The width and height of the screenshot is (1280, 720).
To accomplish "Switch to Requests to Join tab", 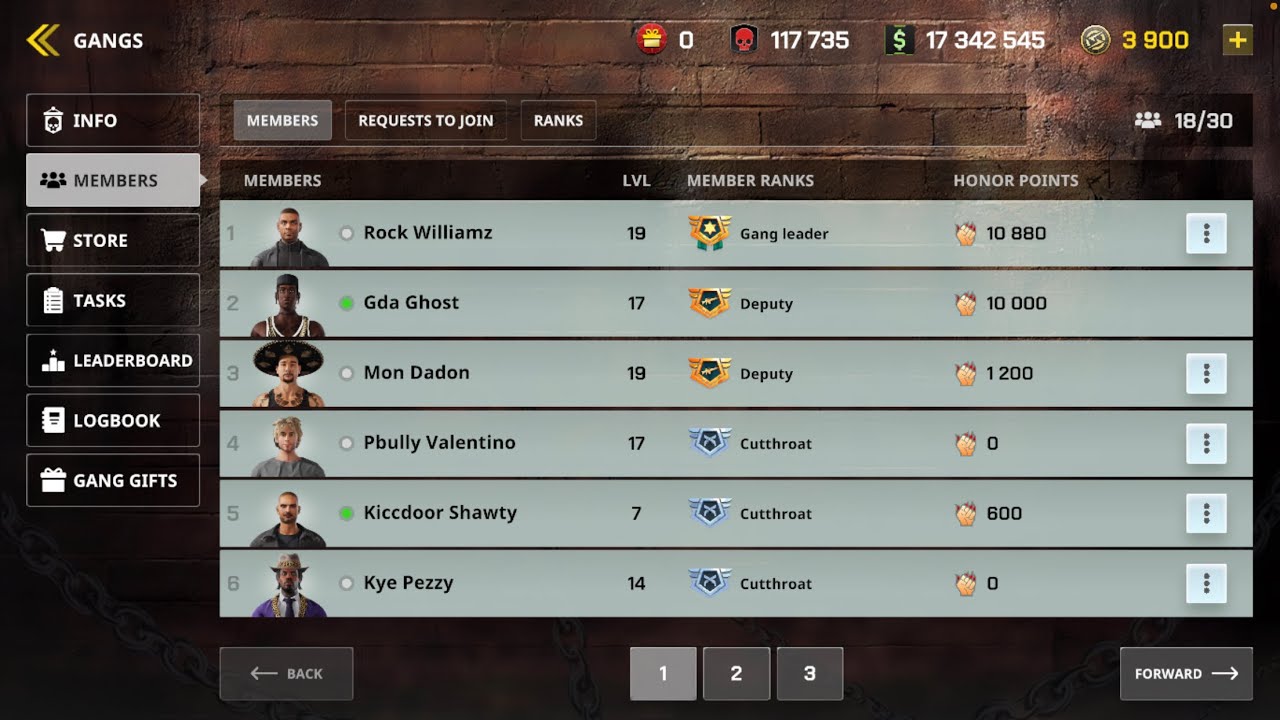I will tap(426, 120).
